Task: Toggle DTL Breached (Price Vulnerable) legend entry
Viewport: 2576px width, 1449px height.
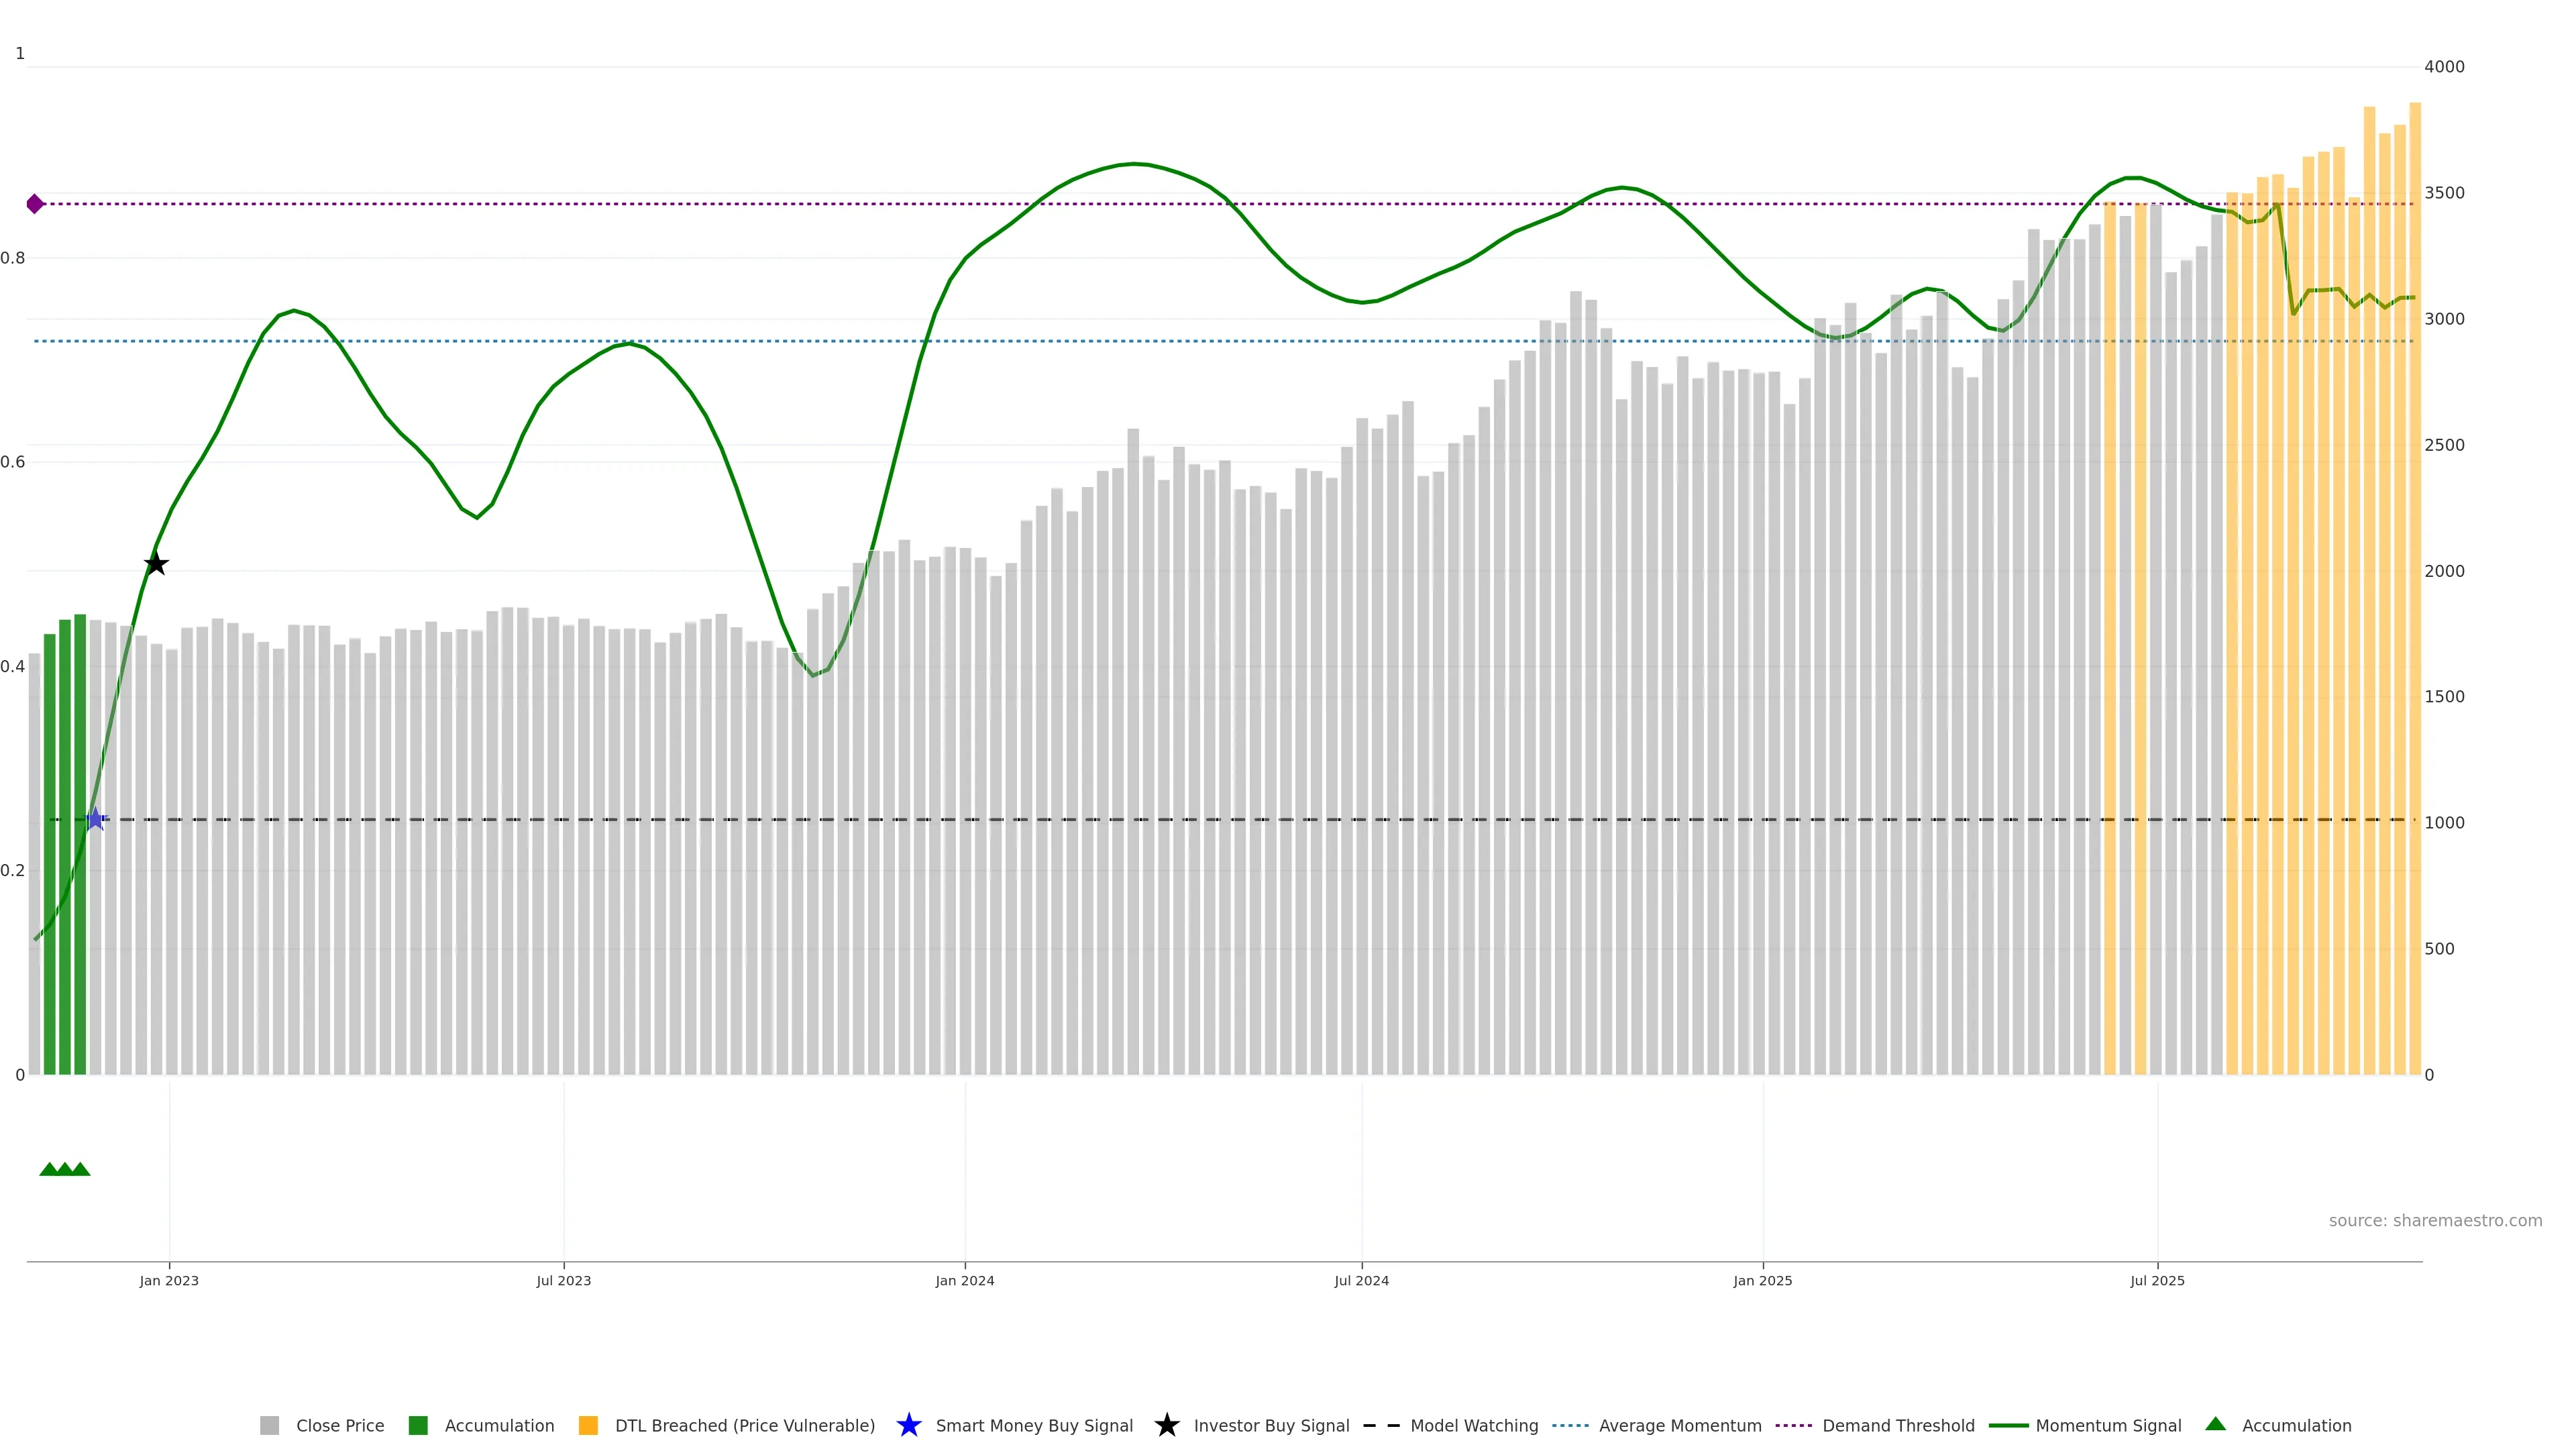Action: click(x=744, y=1425)
